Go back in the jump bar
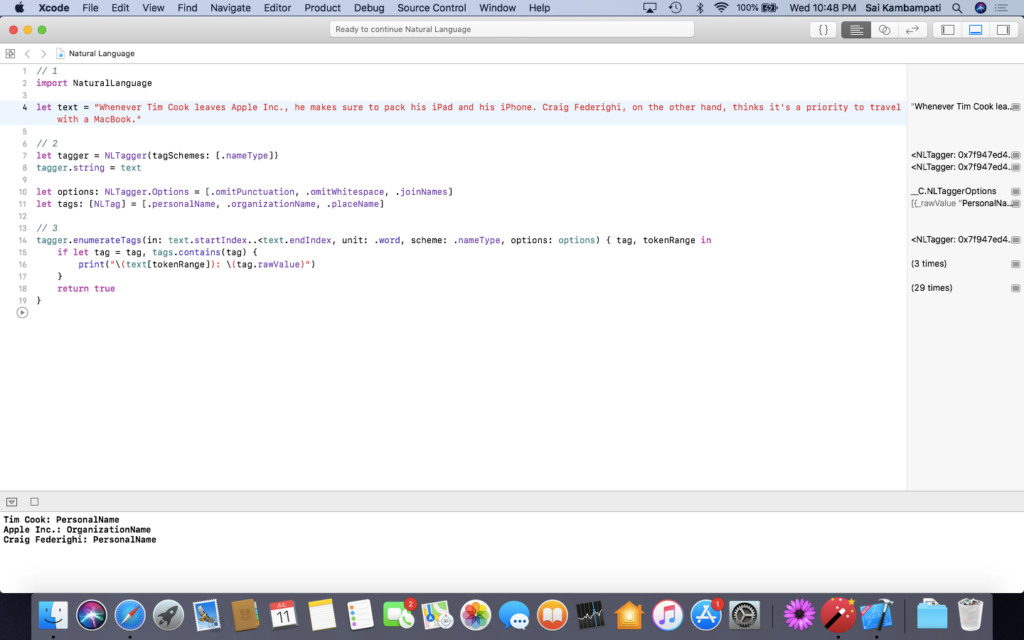Image resolution: width=1024 pixels, height=640 pixels. pyautogui.click(x=27, y=54)
